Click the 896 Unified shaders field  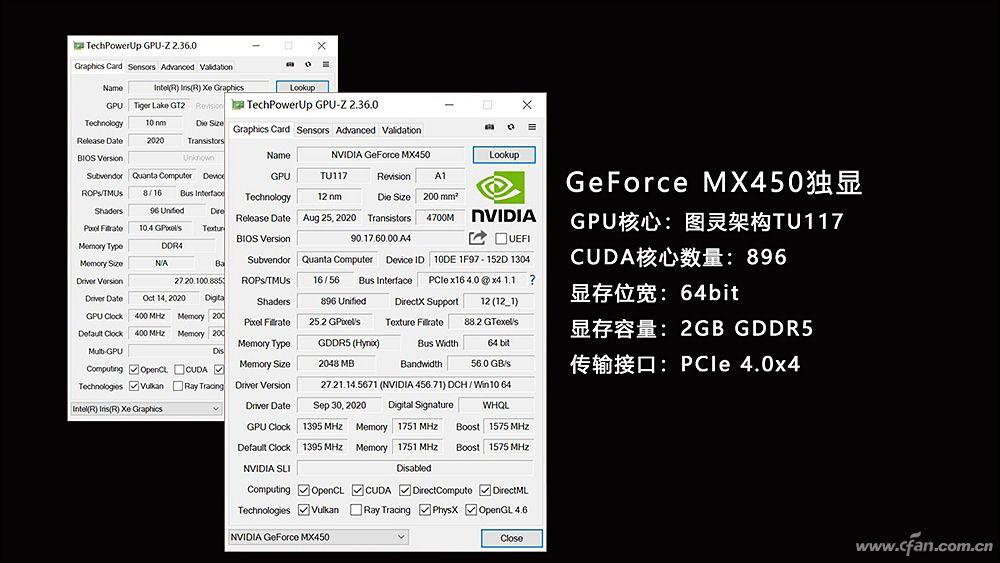pos(343,301)
